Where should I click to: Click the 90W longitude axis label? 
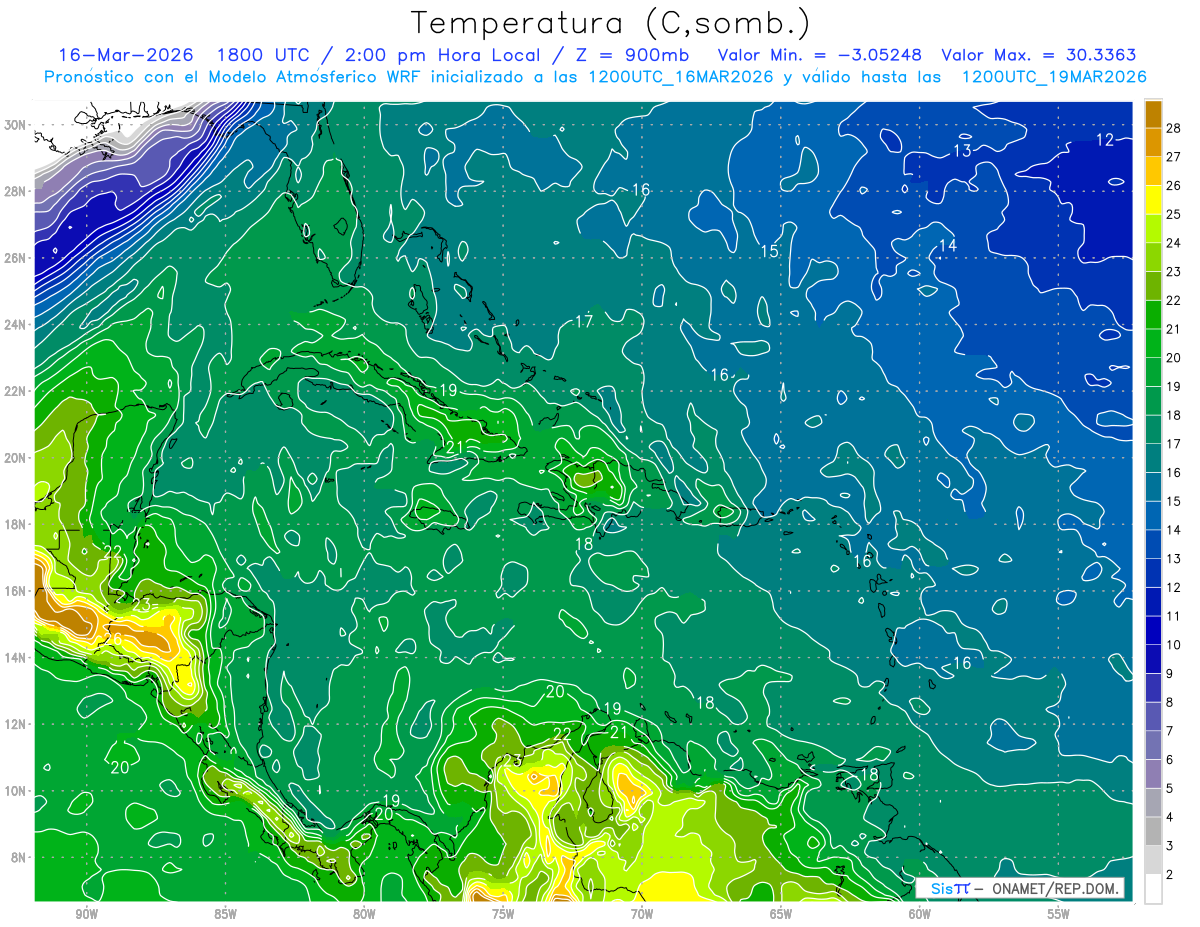point(86,915)
